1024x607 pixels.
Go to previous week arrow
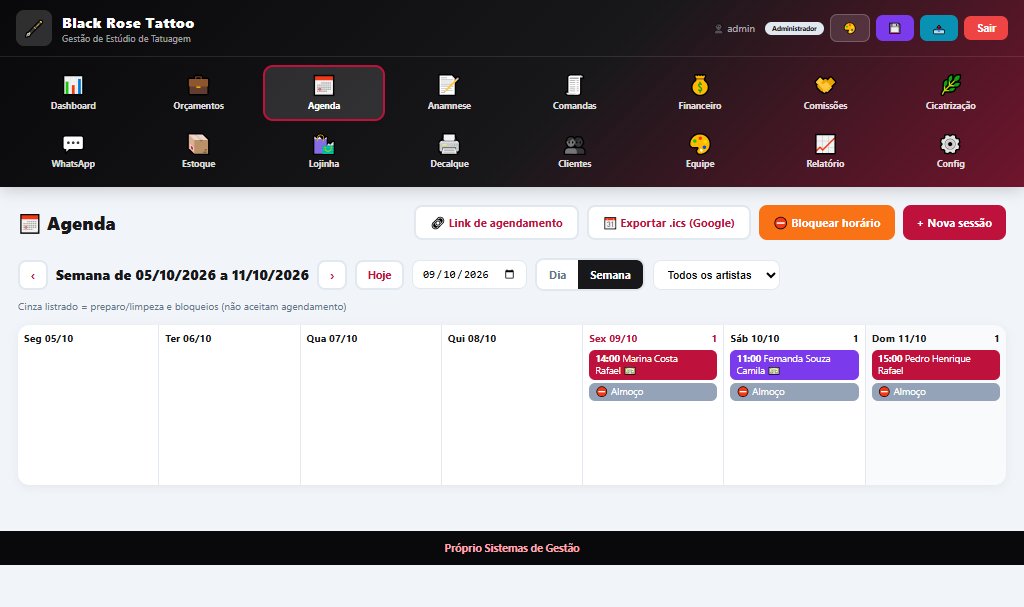tap(33, 275)
